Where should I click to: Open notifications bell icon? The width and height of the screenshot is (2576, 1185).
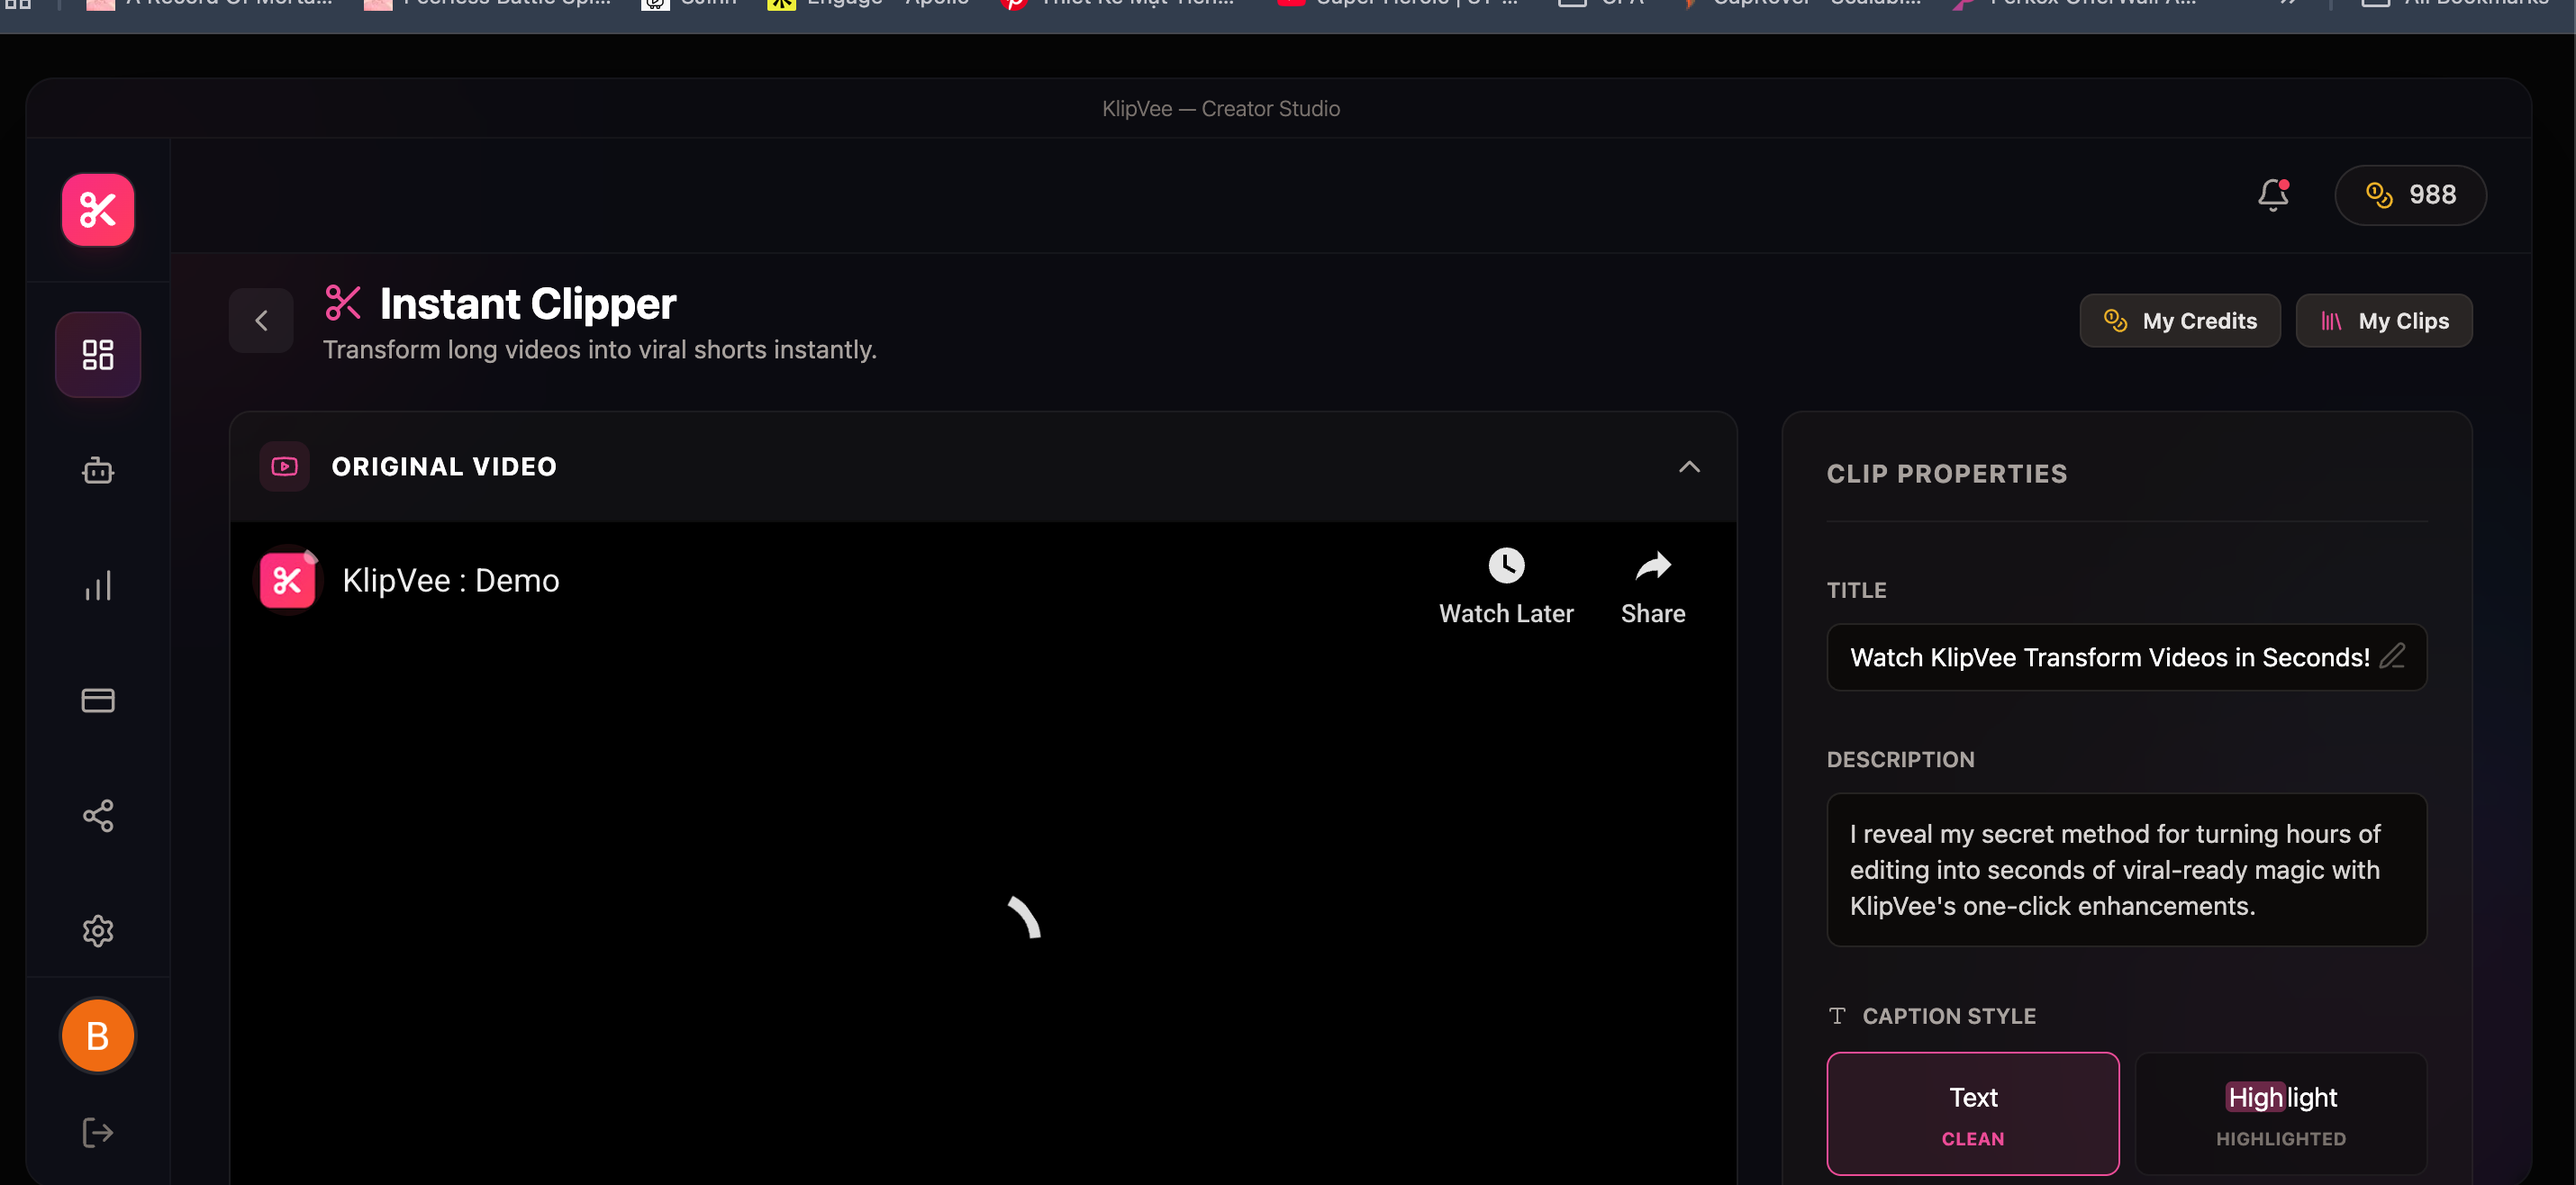pyautogui.click(x=2272, y=194)
